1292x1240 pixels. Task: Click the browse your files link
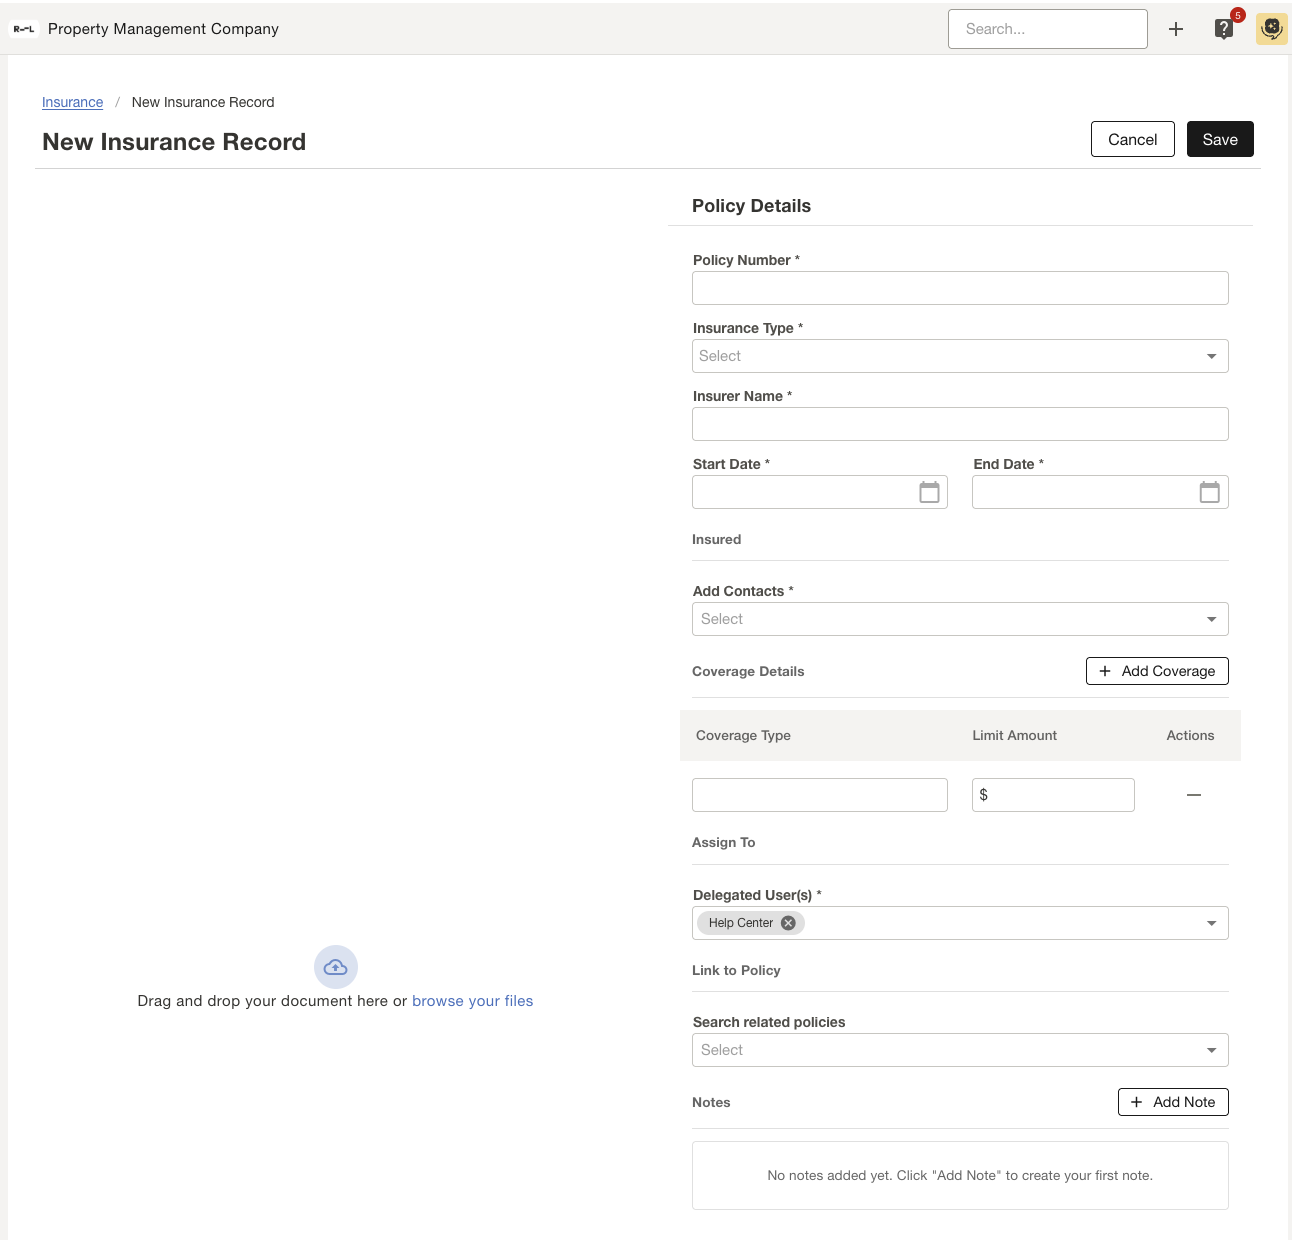(x=472, y=1001)
